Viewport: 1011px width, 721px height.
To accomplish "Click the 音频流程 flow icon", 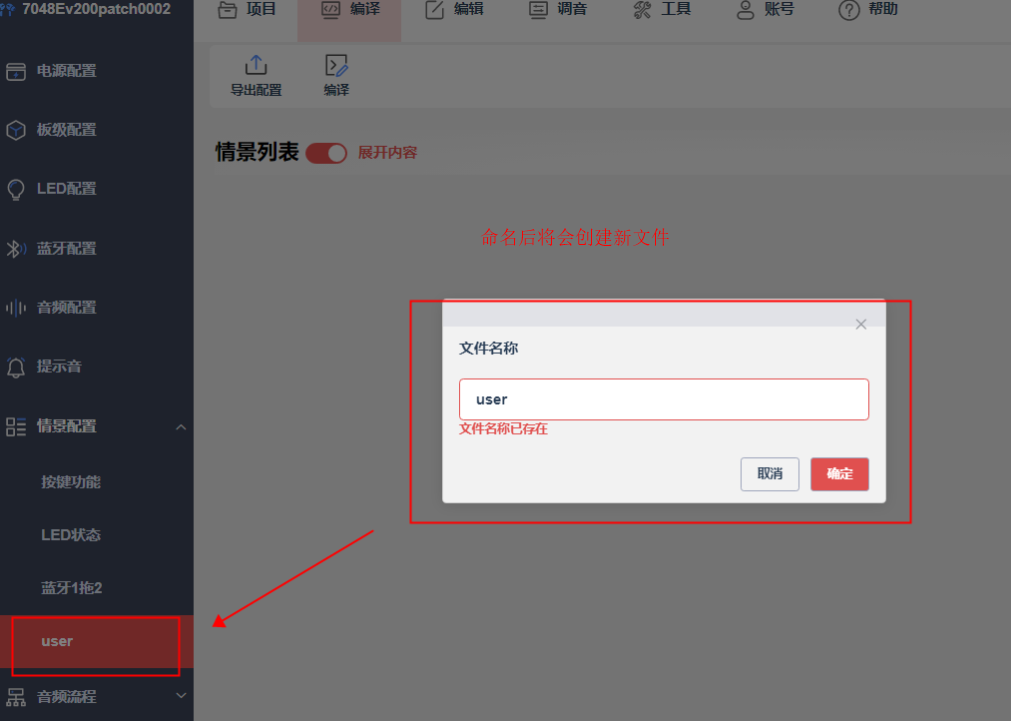I will (x=16, y=697).
